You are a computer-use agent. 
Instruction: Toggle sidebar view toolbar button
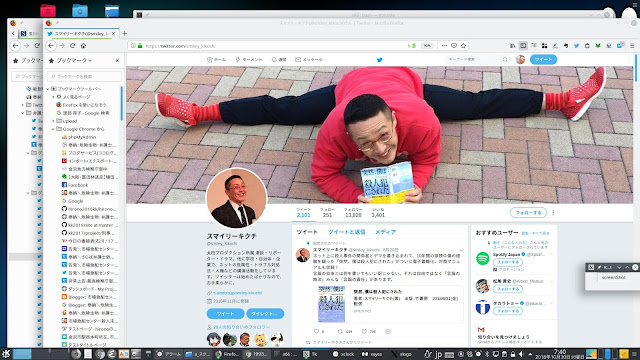point(523,46)
